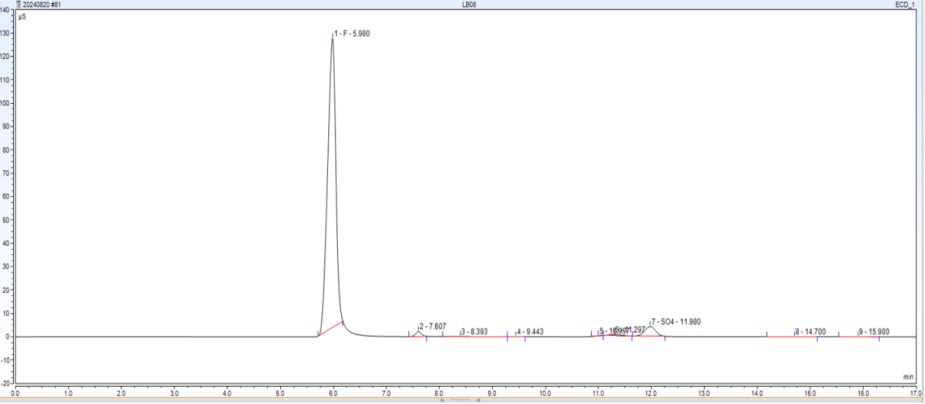Select peak label 4 - 9.443
The height and width of the screenshot is (404, 925).
pos(530,331)
